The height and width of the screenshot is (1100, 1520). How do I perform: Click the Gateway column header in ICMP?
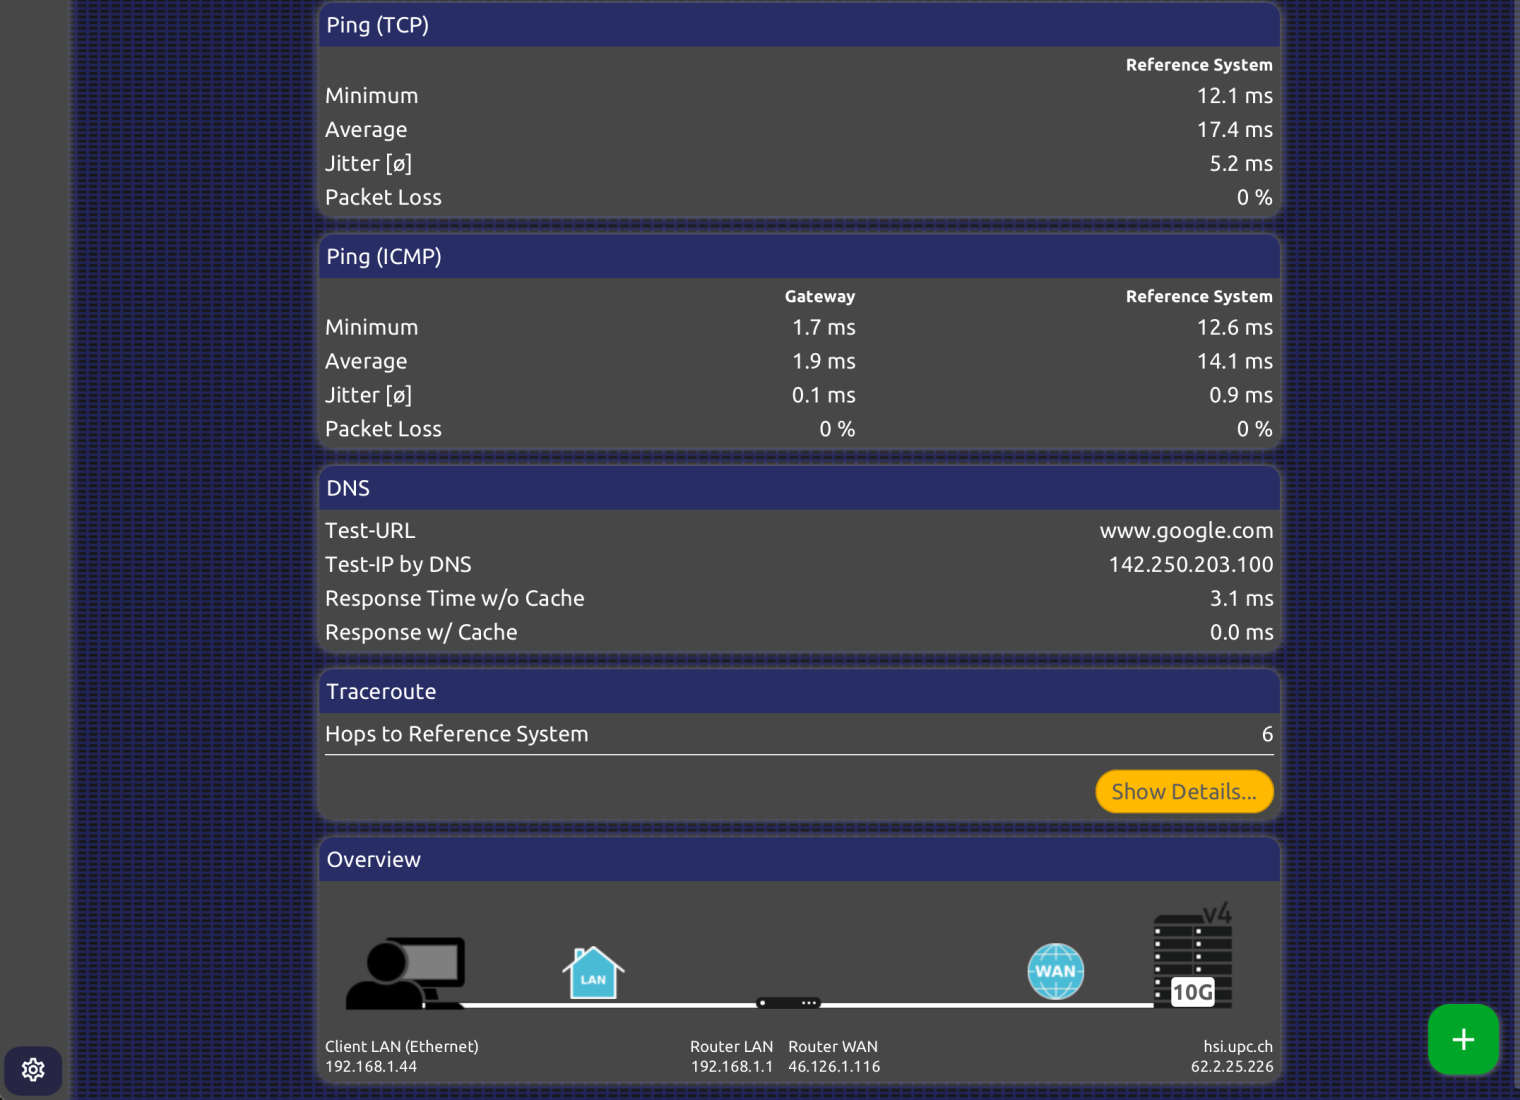click(819, 297)
